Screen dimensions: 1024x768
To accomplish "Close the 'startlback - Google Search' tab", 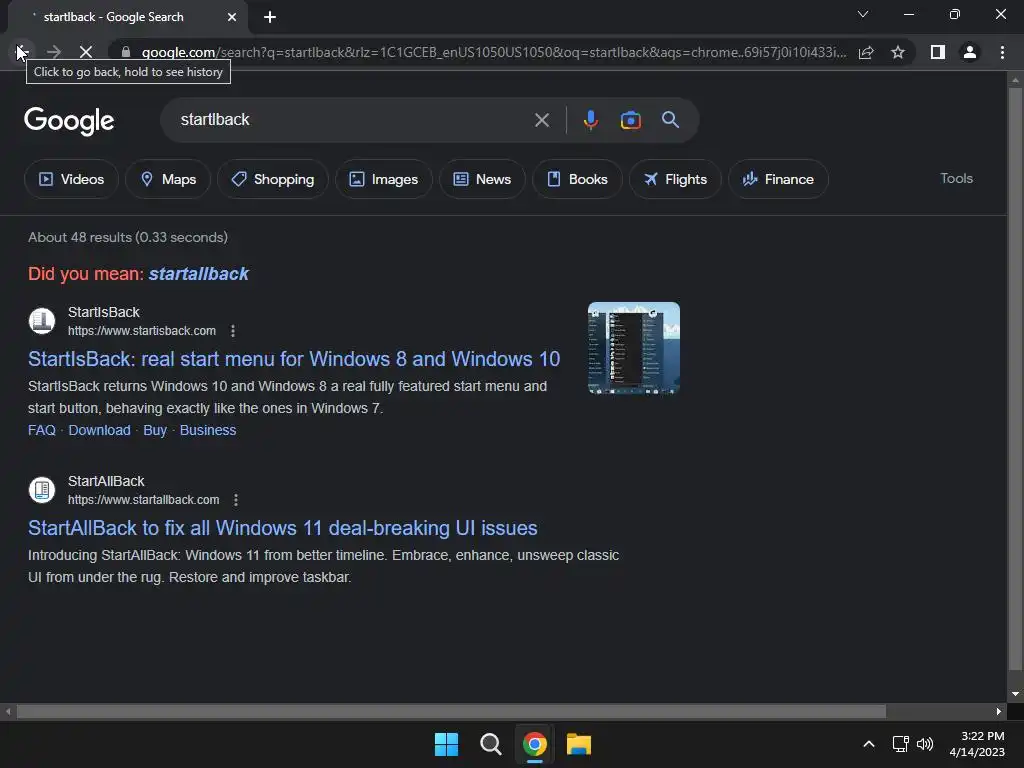I will (232, 17).
